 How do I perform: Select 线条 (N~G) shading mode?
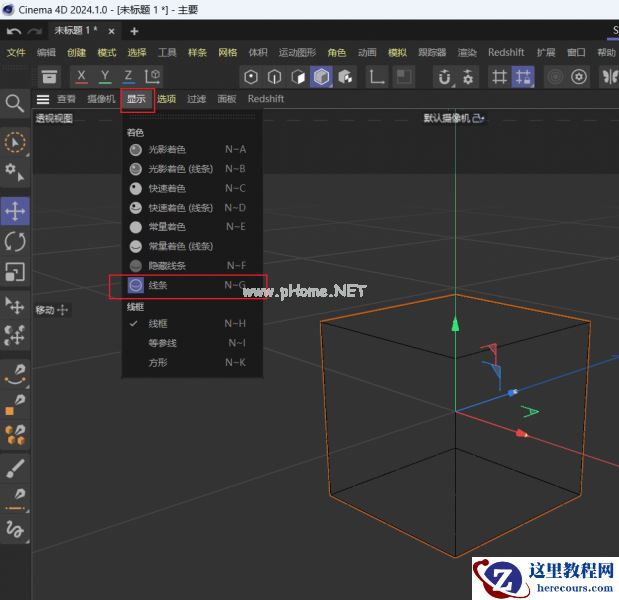click(x=158, y=286)
